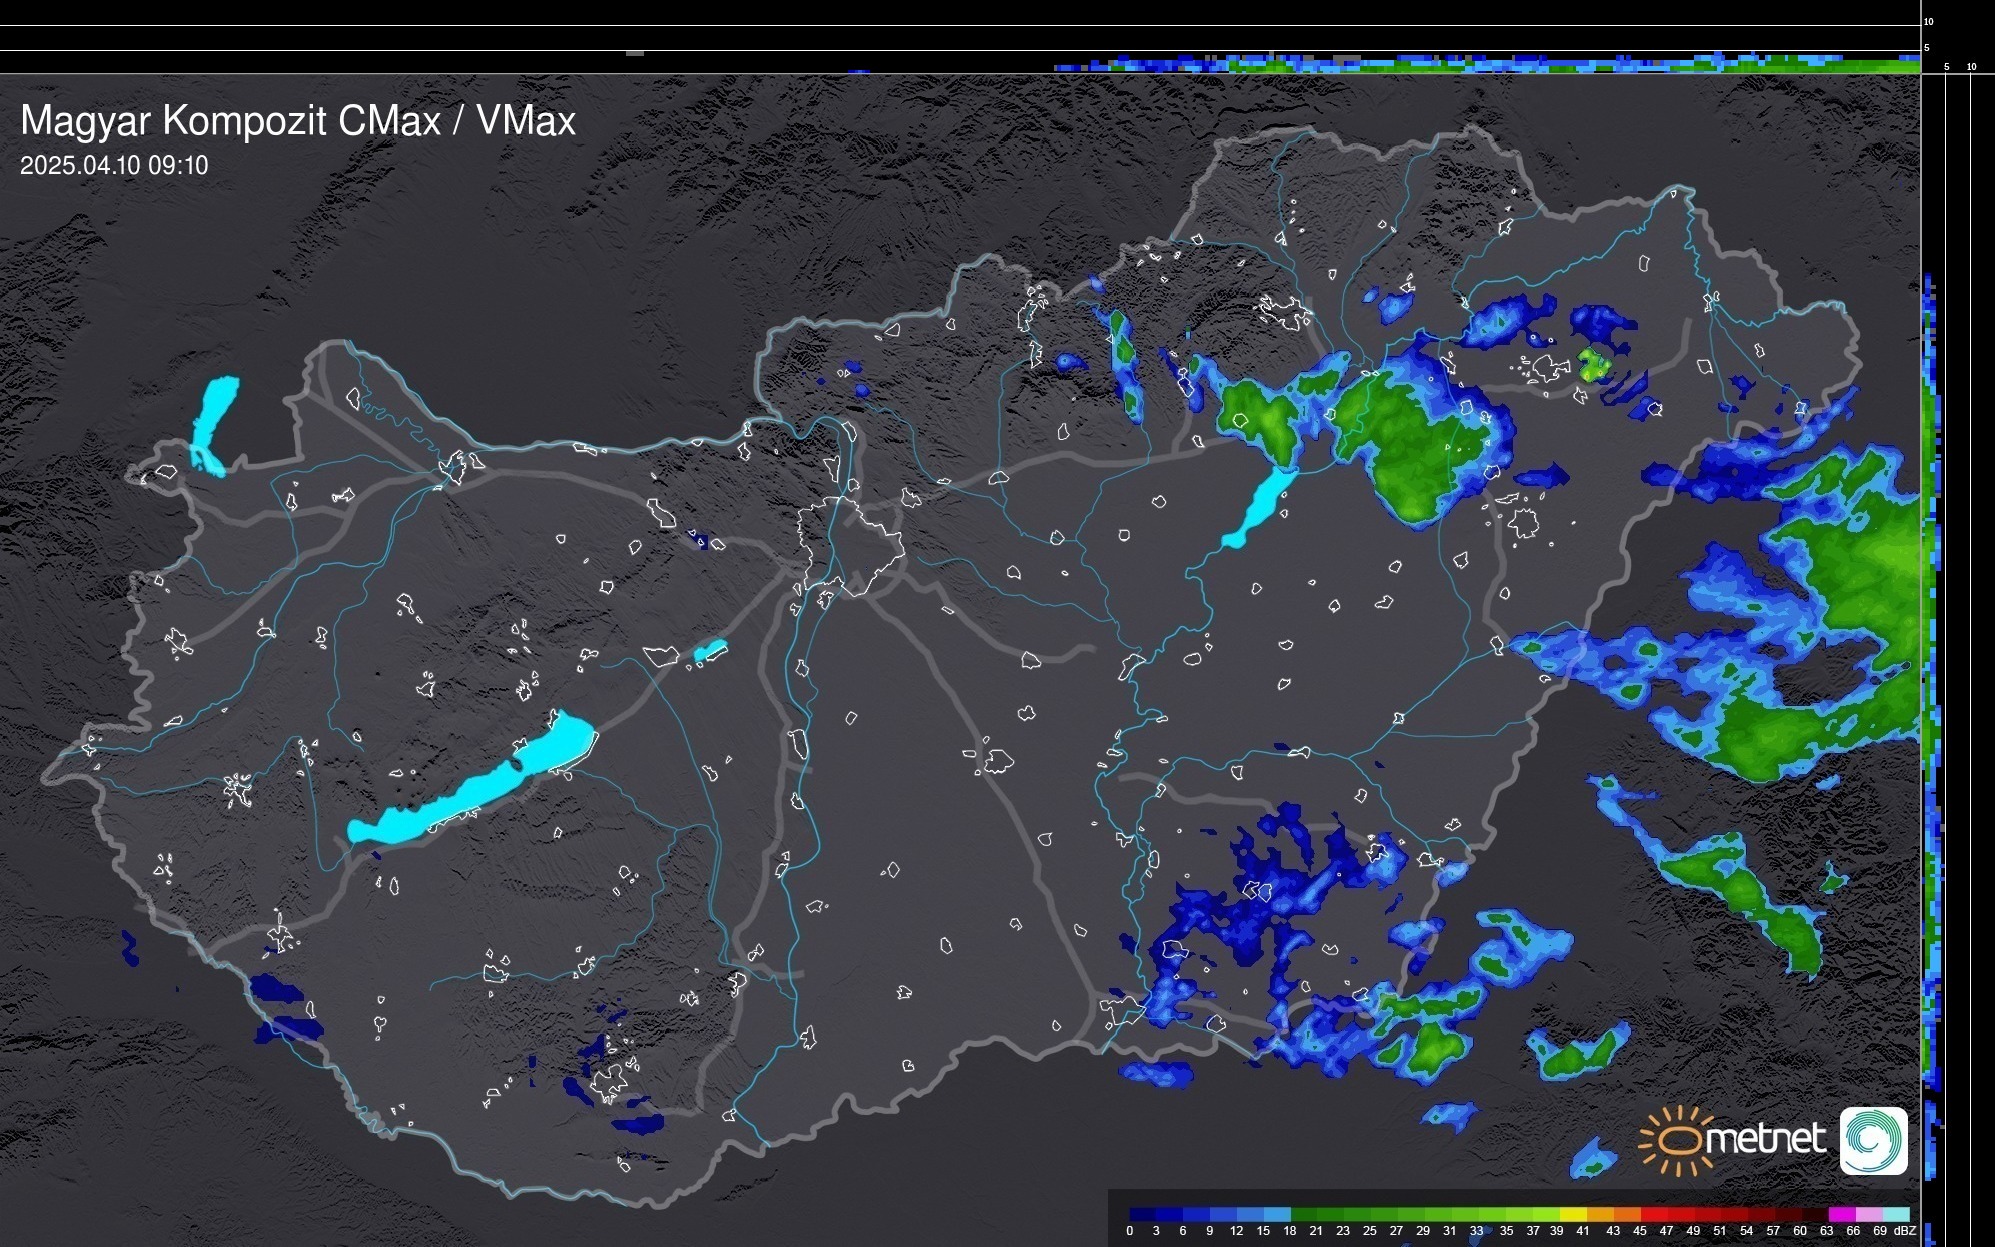The width and height of the screenshot is (1995, 1247).
Task: Click the dBZ unit label in the legend
Action: pos(1904,1231)
